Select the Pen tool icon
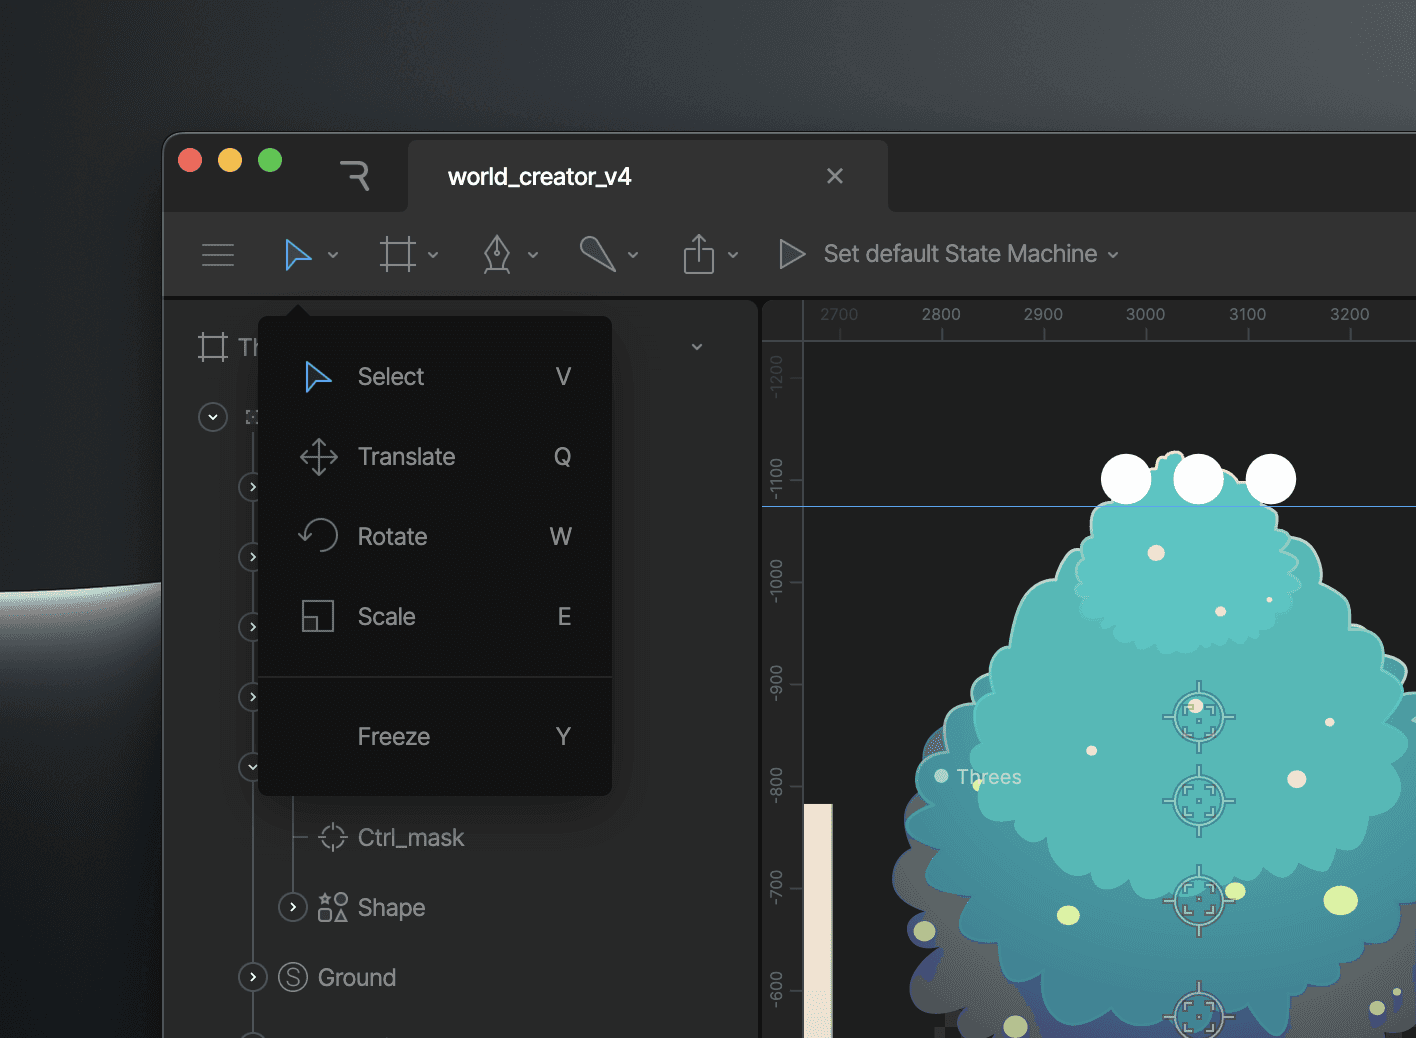Image resolution: width=1416 pixels, height=1038 pixels. [x=497, y=255]
